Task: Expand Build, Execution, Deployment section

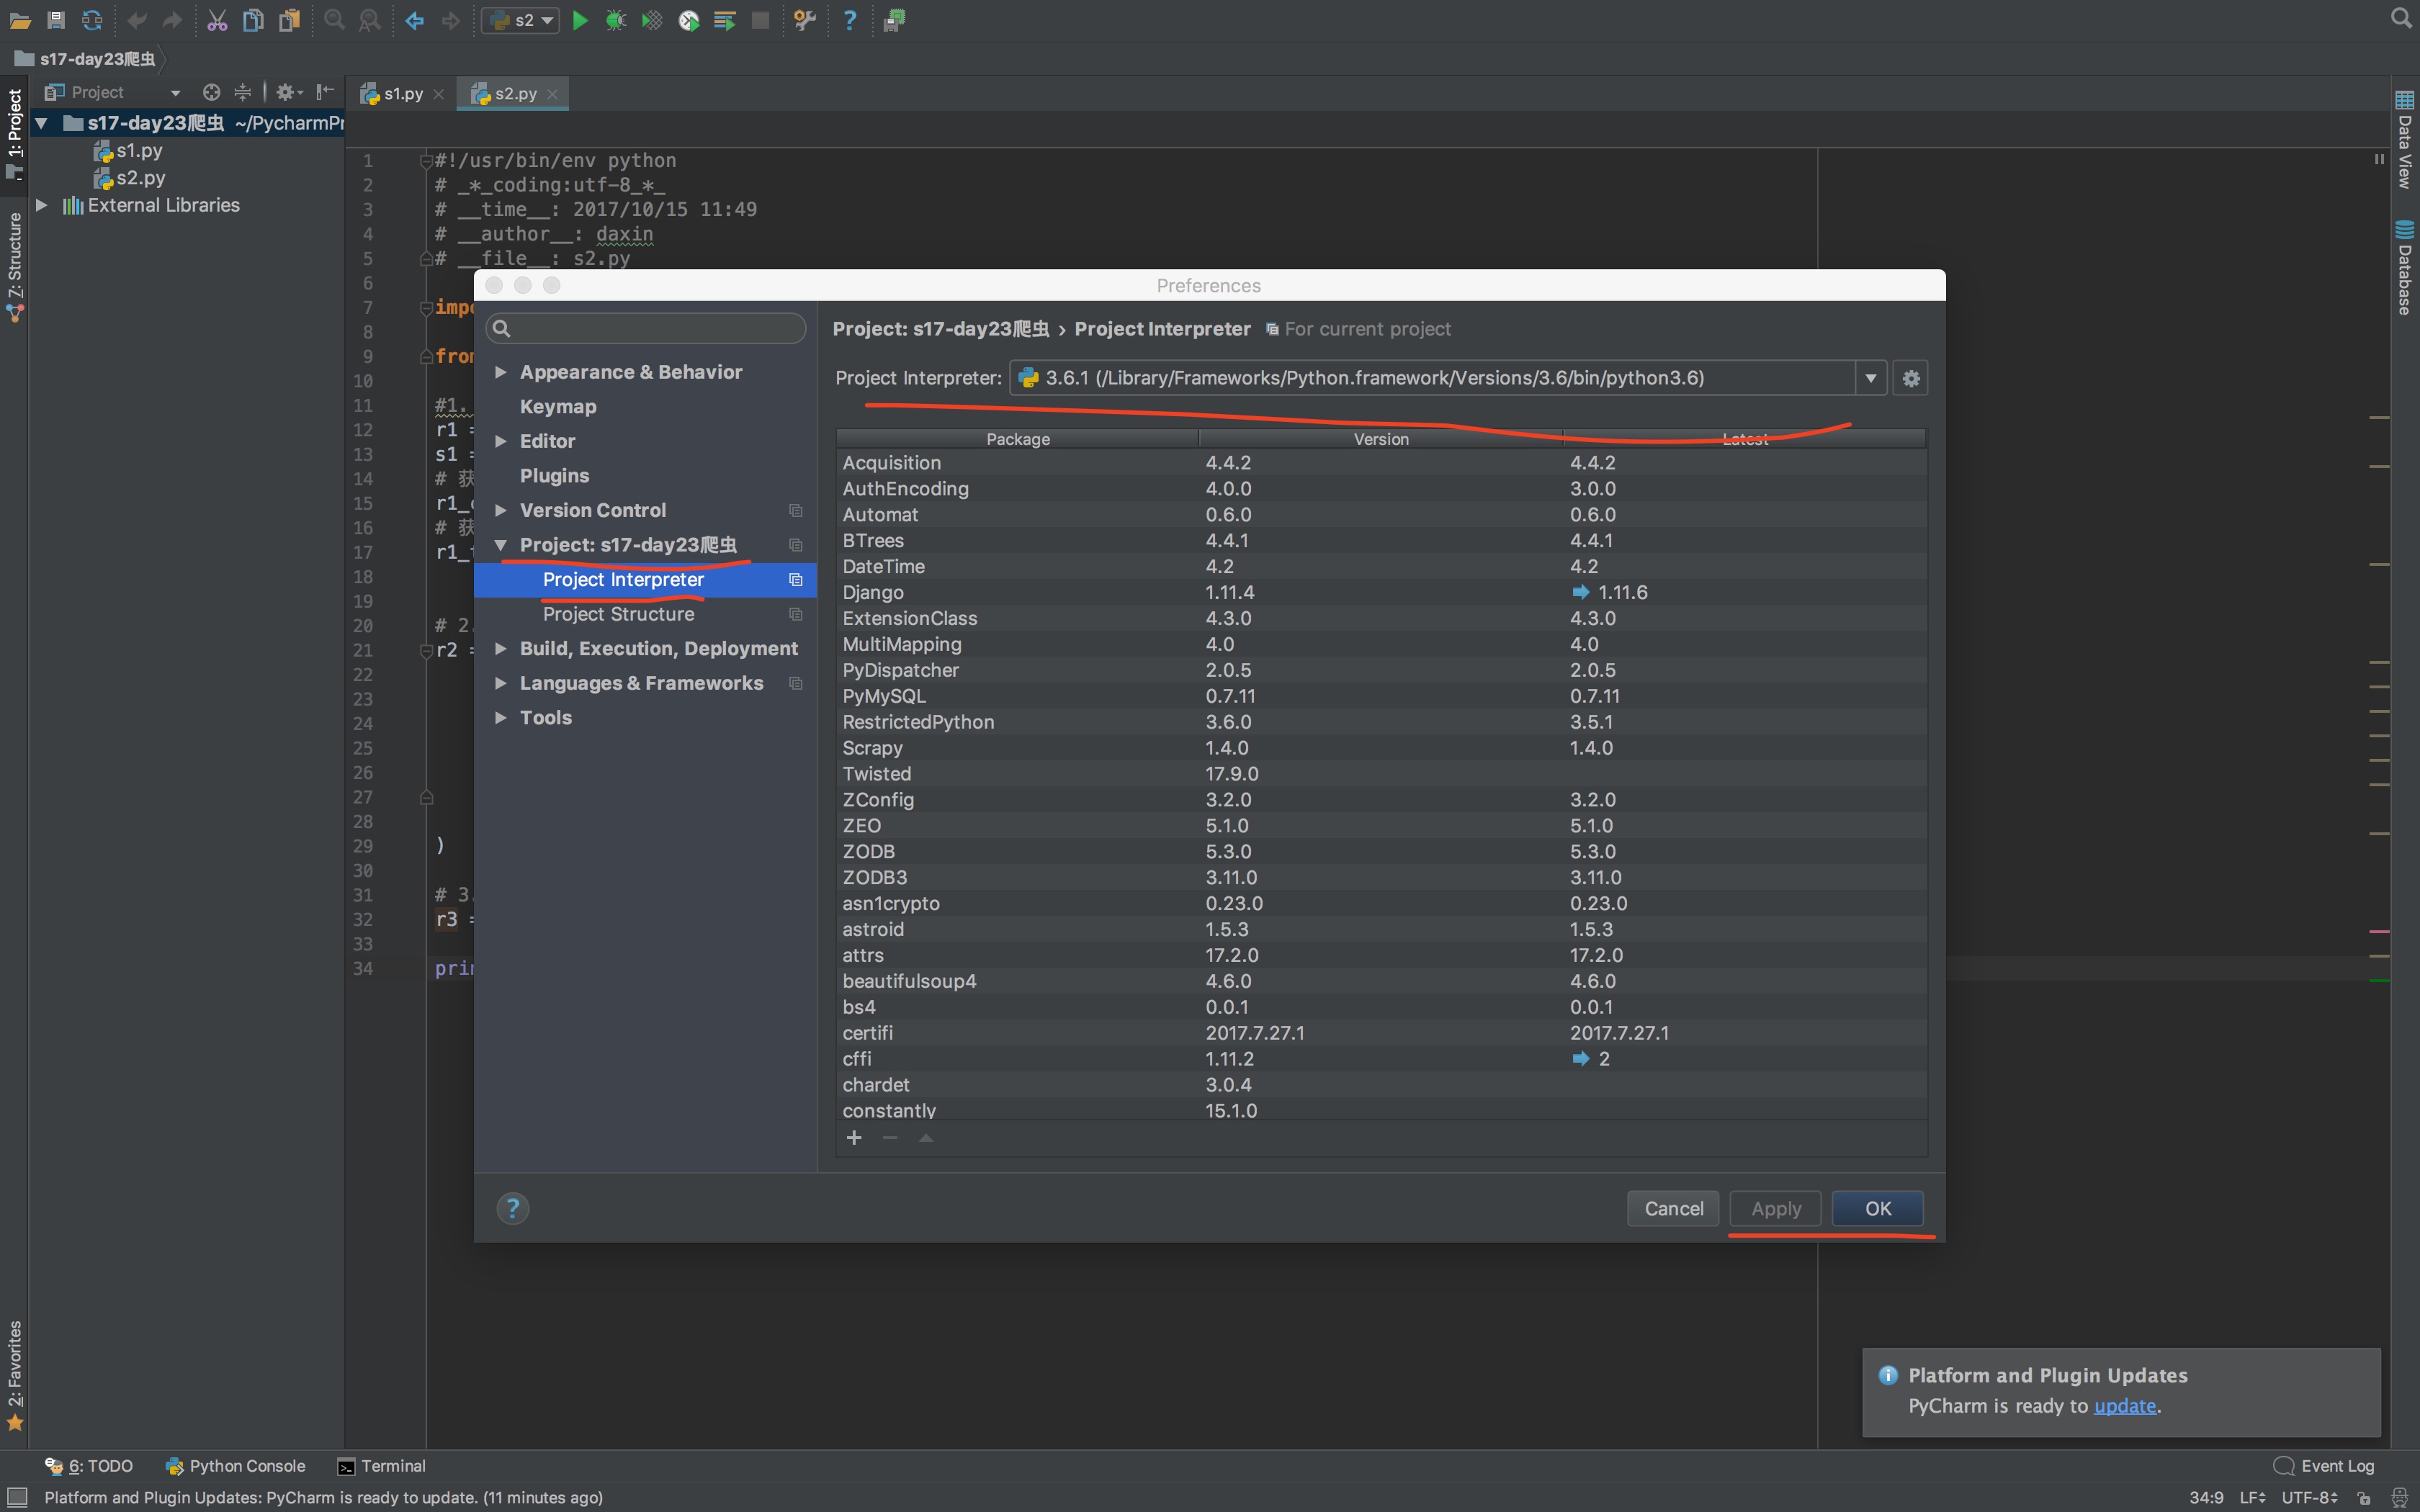Action: click(x=501, y=649)
